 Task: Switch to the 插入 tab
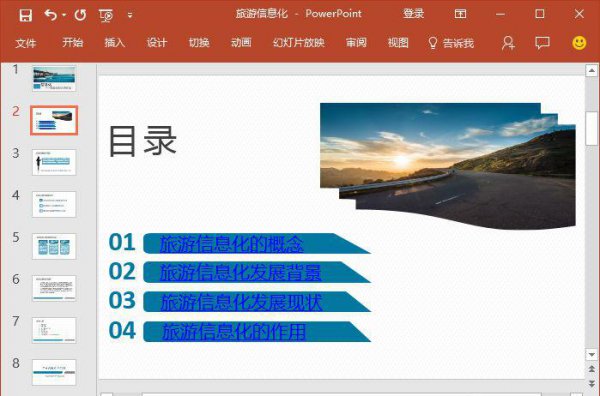point(115,42)
